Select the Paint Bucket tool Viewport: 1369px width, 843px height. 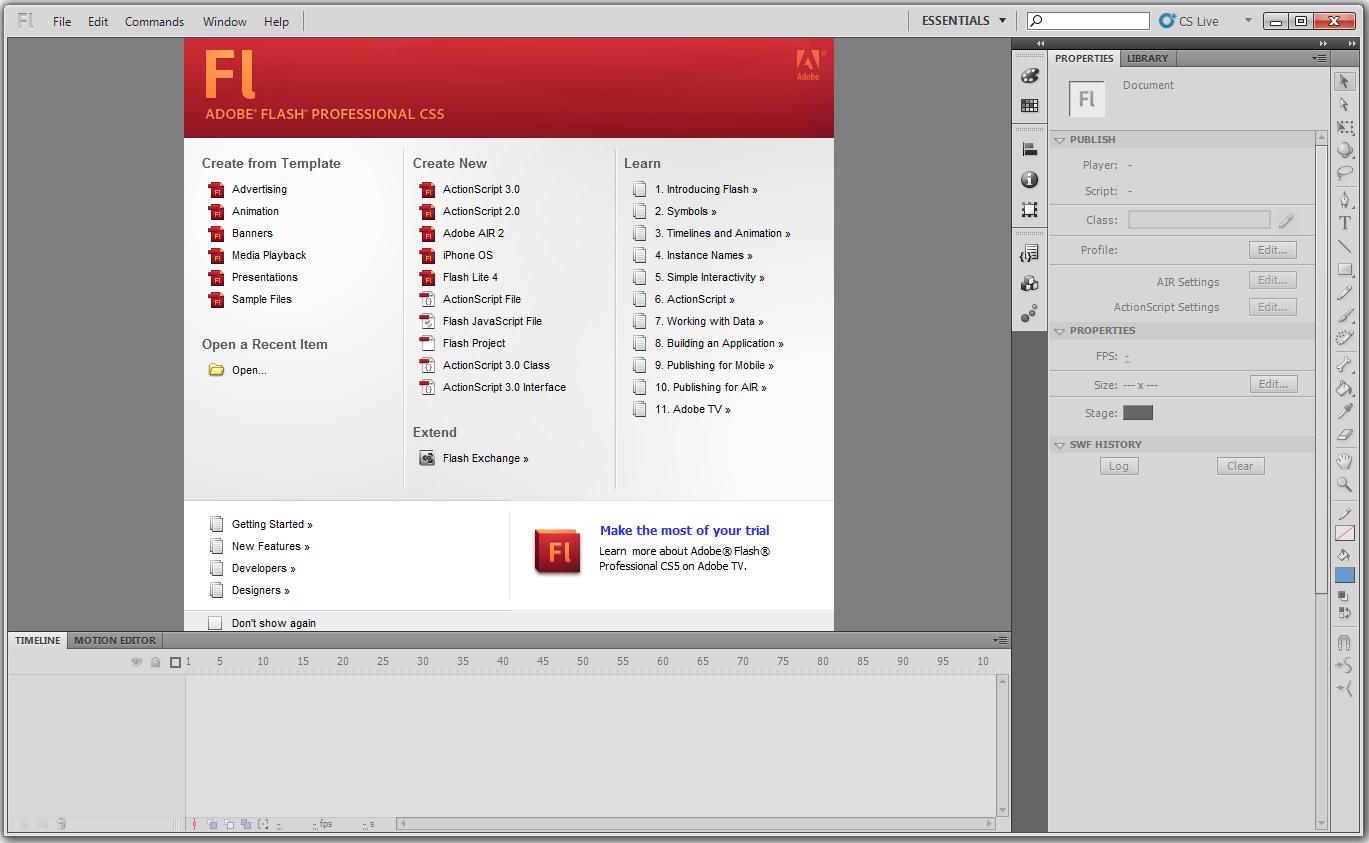click(1345, 385)
